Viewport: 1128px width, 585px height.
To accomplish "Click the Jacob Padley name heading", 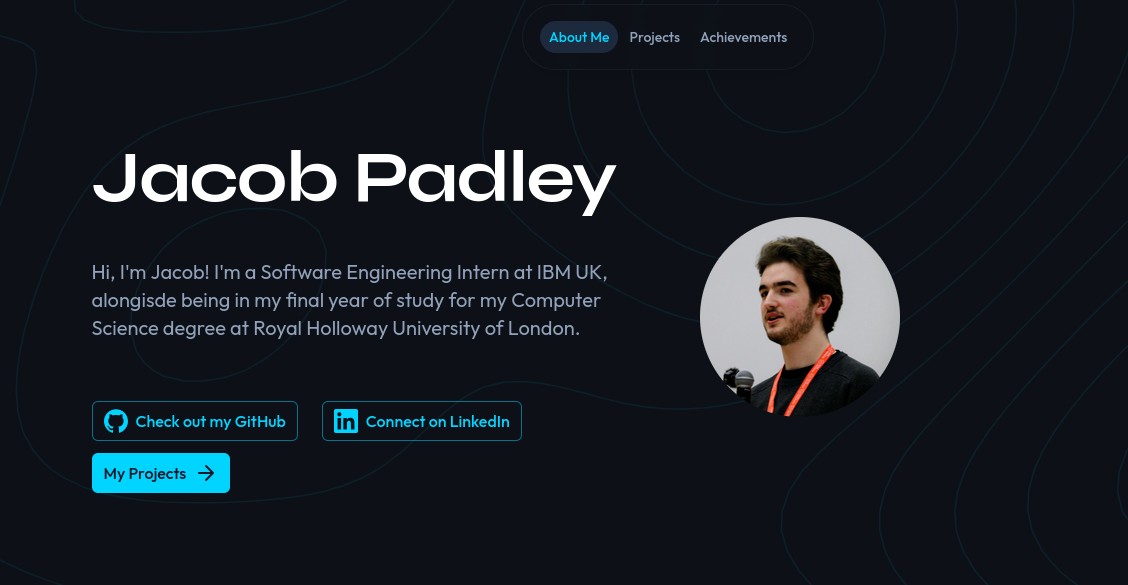I will pyautogui.click(x=353, y=178).
